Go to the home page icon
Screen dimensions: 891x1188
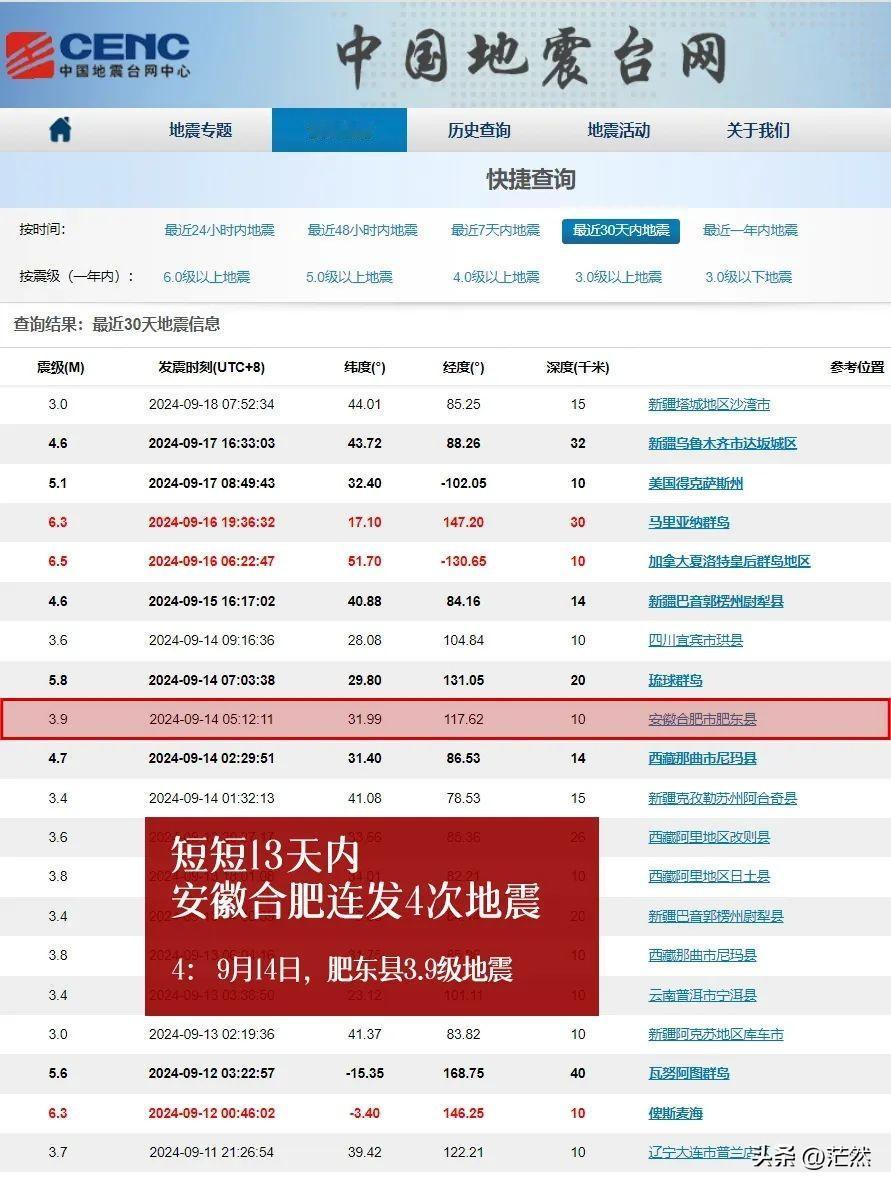click(x=60, y=130)
